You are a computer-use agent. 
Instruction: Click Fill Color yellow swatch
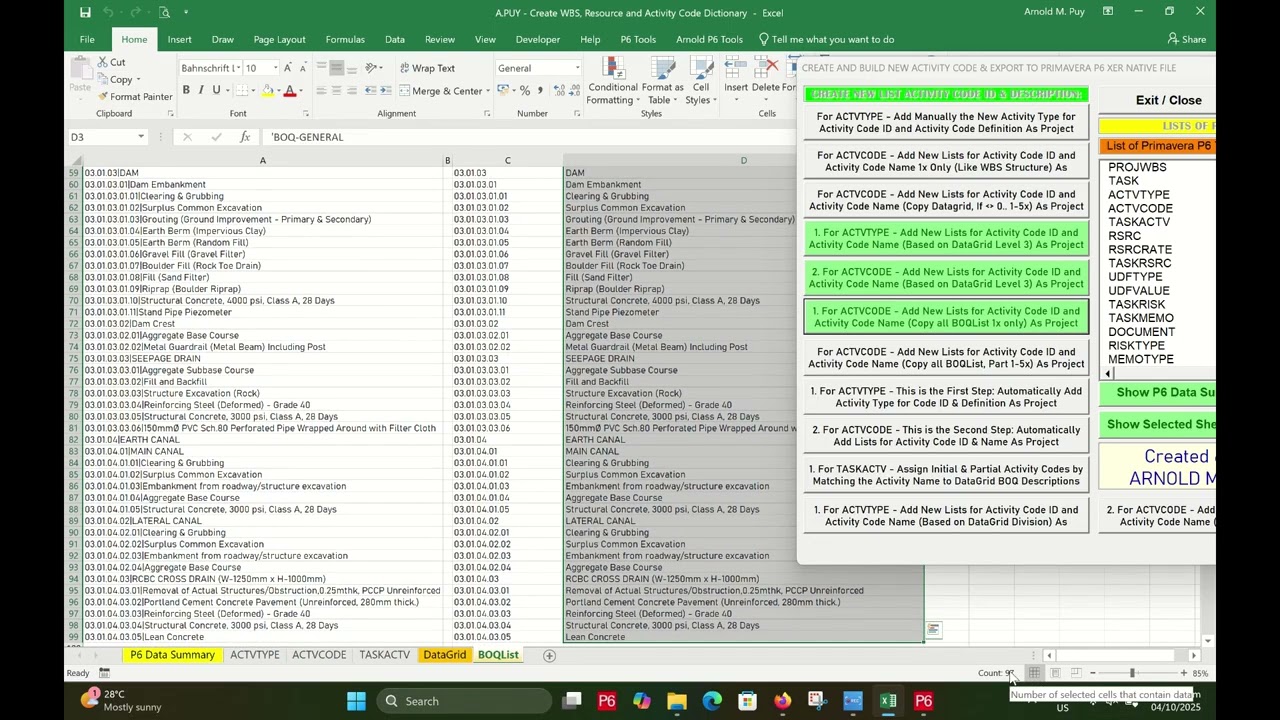pos(267,91)
